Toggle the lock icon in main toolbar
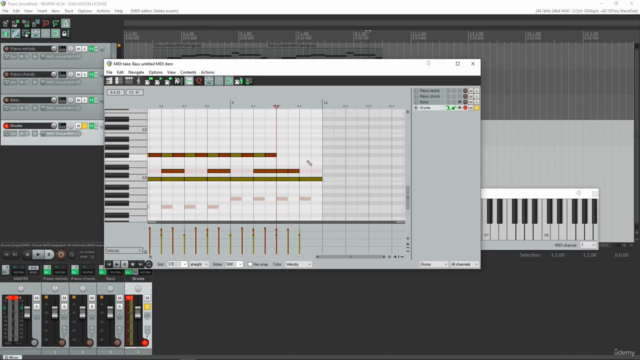640x360 pixels. tap(65, 33)
